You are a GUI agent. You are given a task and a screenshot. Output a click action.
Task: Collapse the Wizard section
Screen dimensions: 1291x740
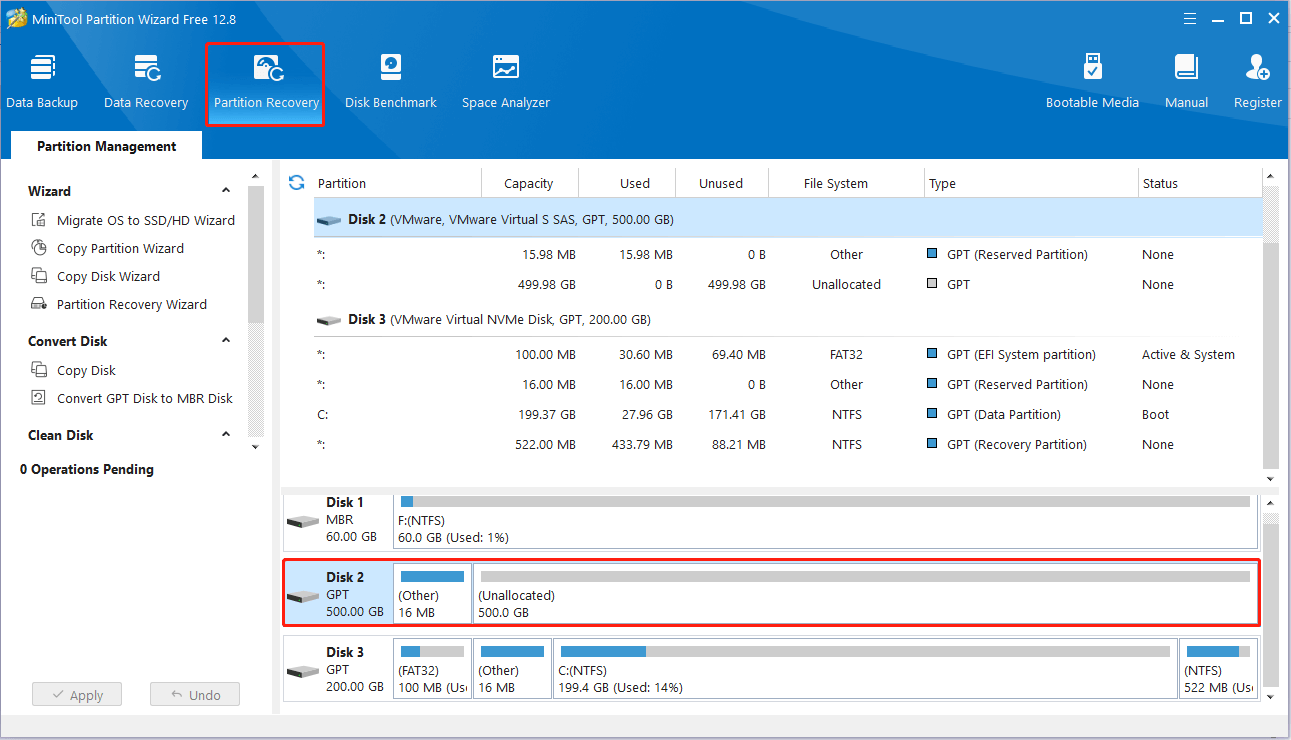click(x=225, y=191)
